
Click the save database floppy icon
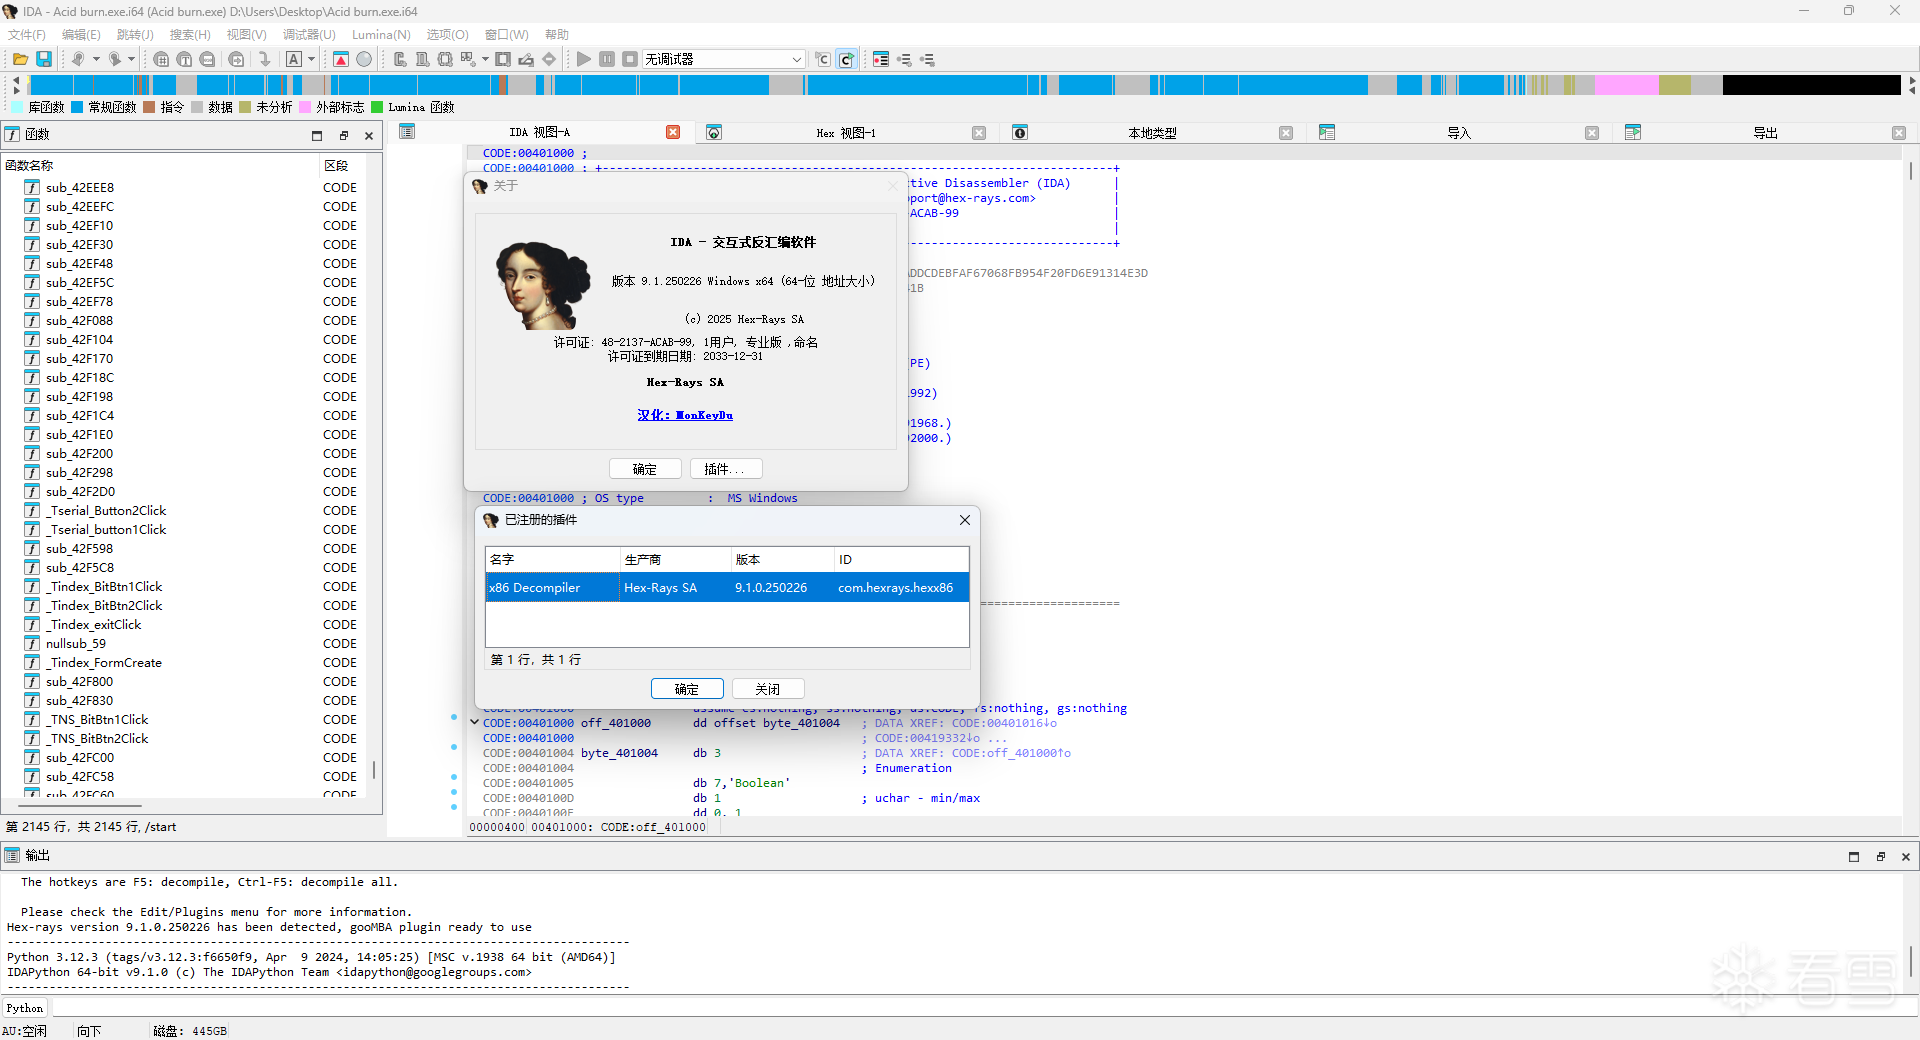pos(44,60)
